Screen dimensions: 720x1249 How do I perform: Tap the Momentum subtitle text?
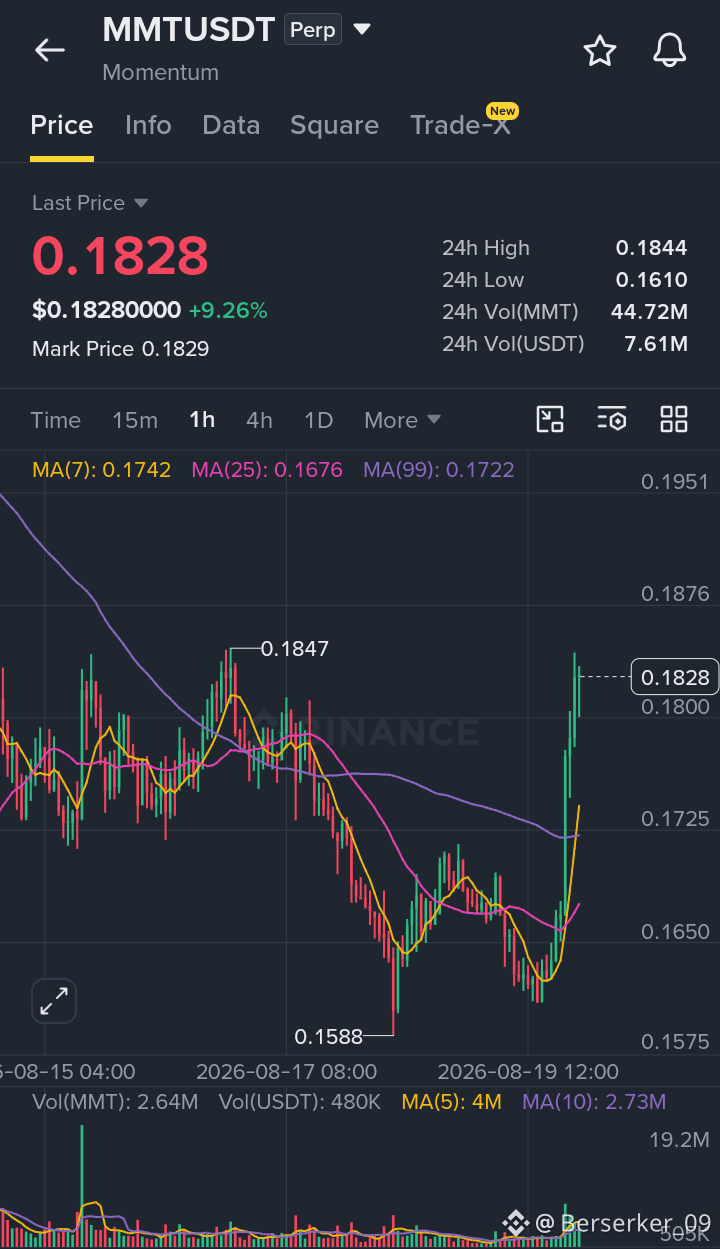(160, 72)
